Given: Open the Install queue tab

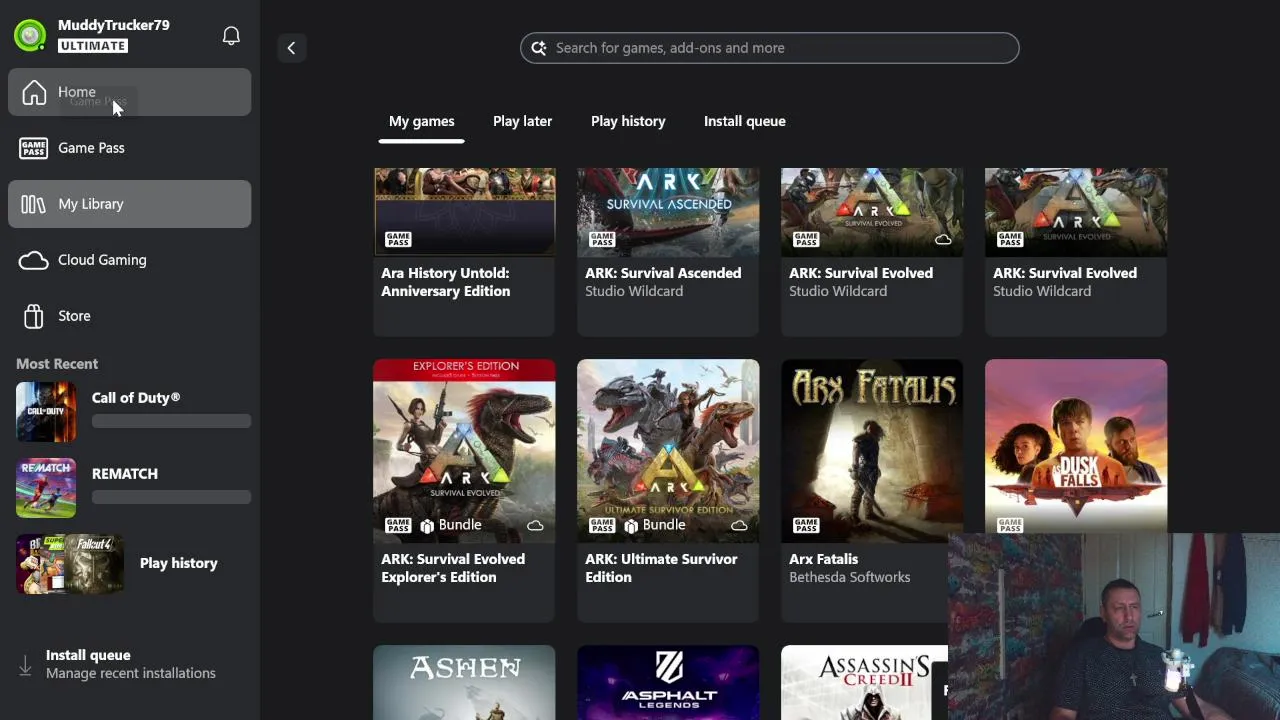Looking at the screenshot, I should pos(745,121).
